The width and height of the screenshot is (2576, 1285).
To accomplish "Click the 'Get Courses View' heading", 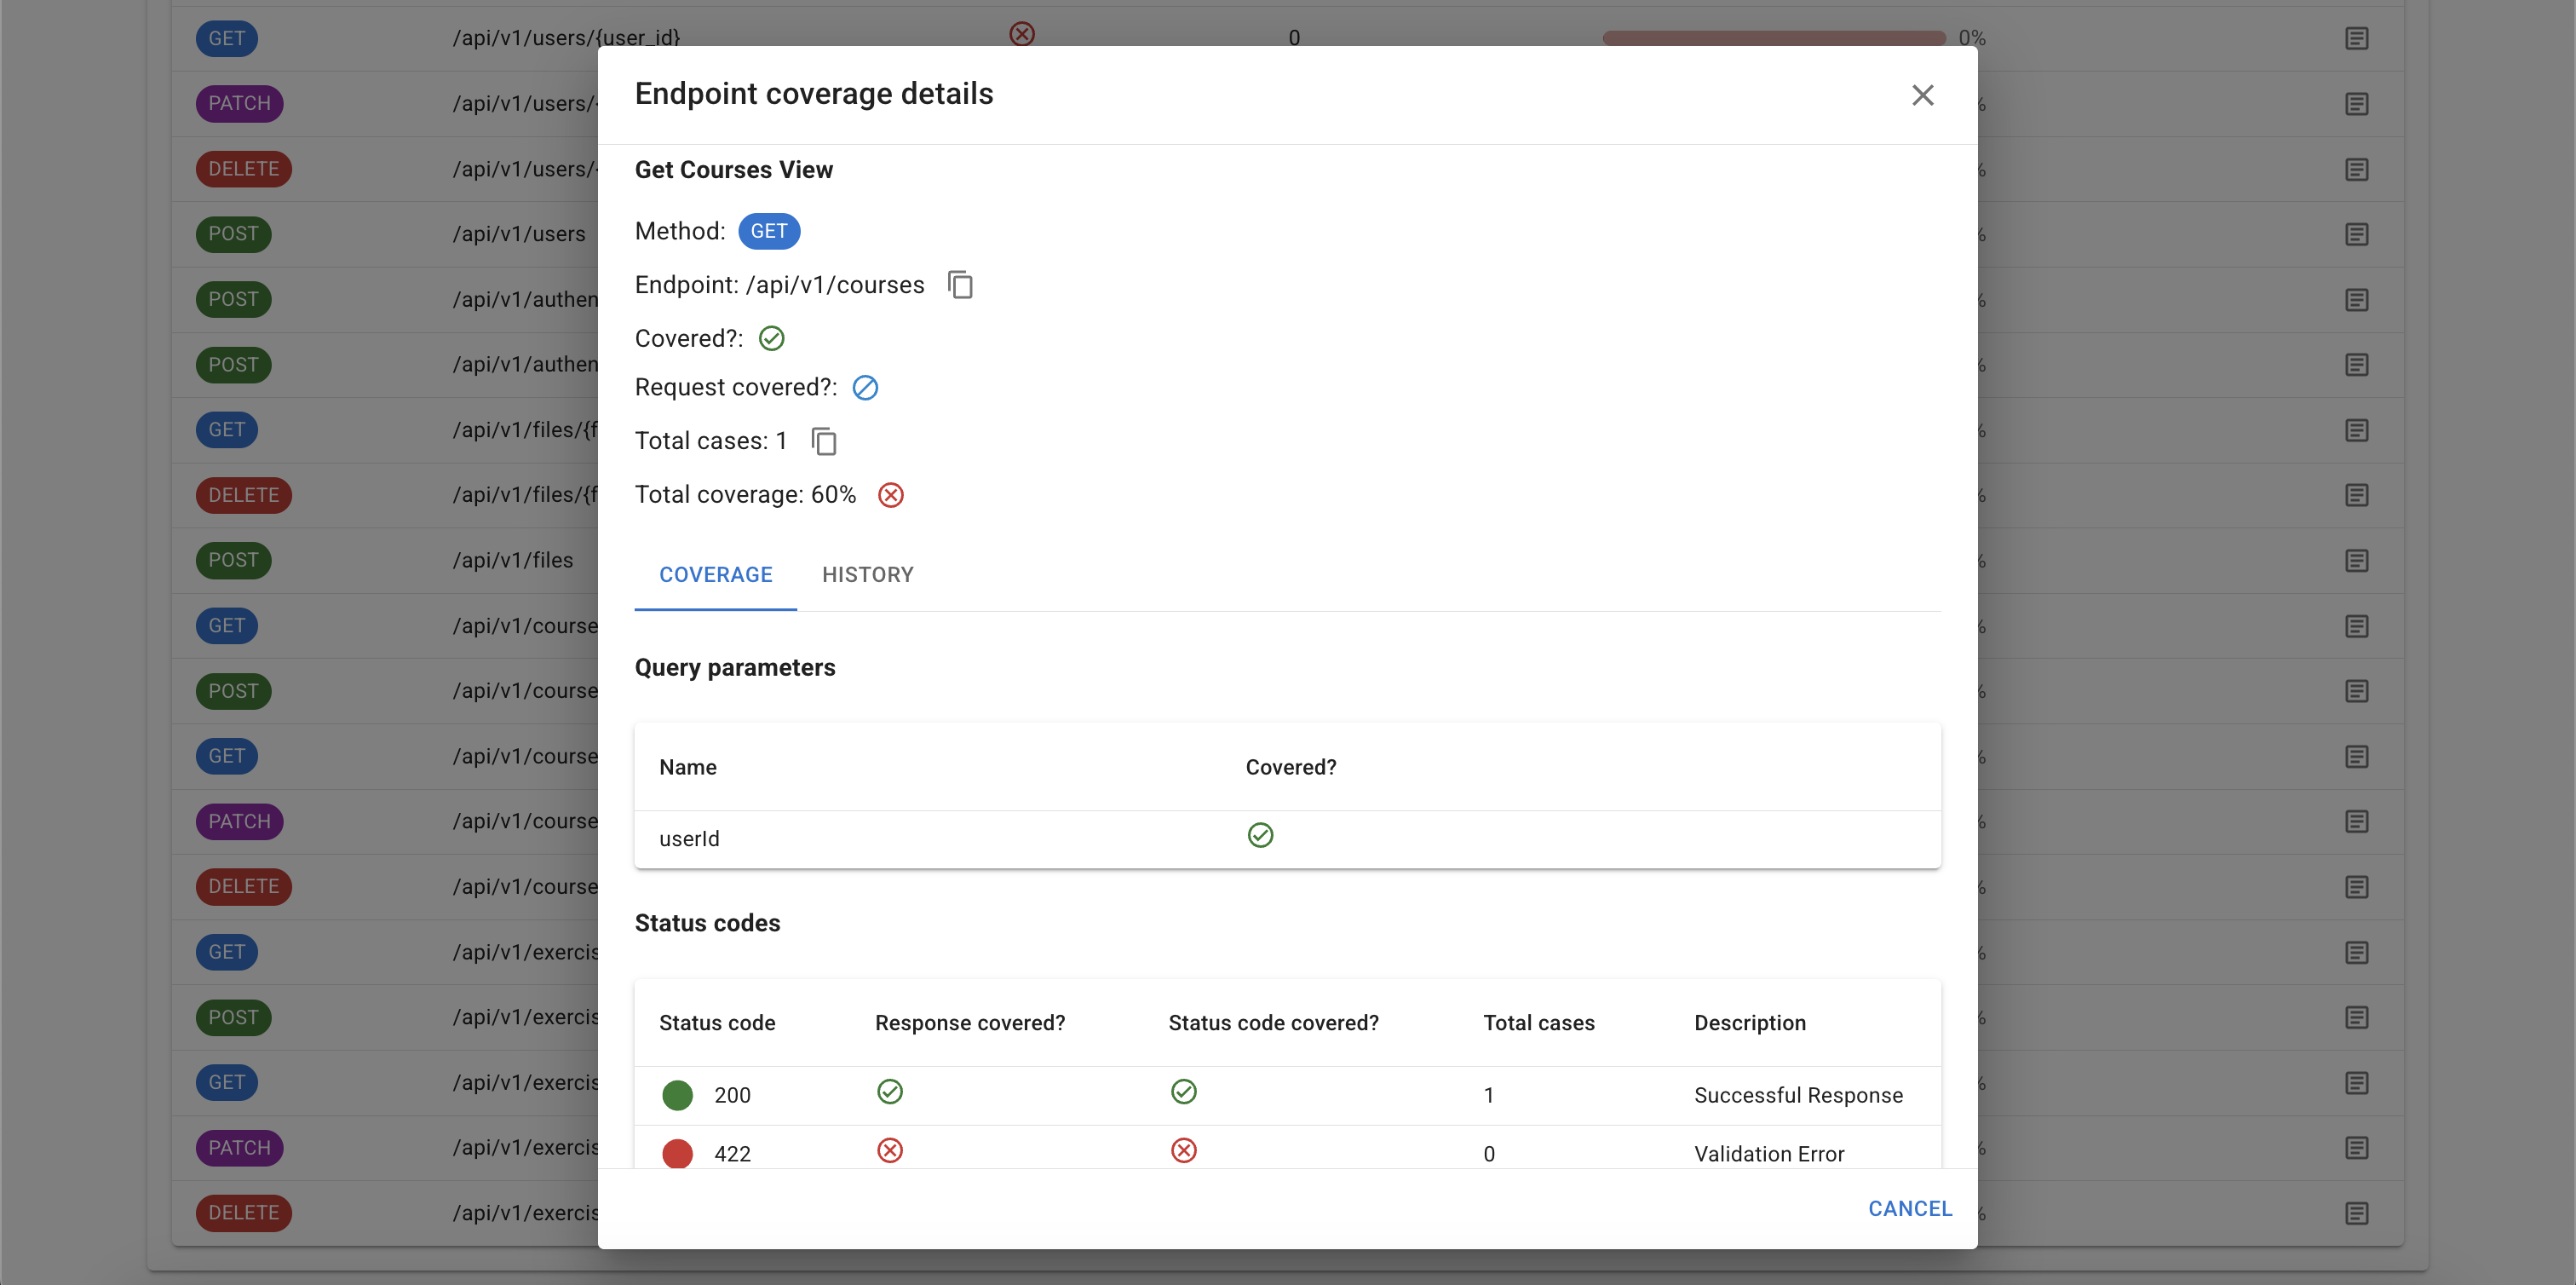I will pos(733,170).
